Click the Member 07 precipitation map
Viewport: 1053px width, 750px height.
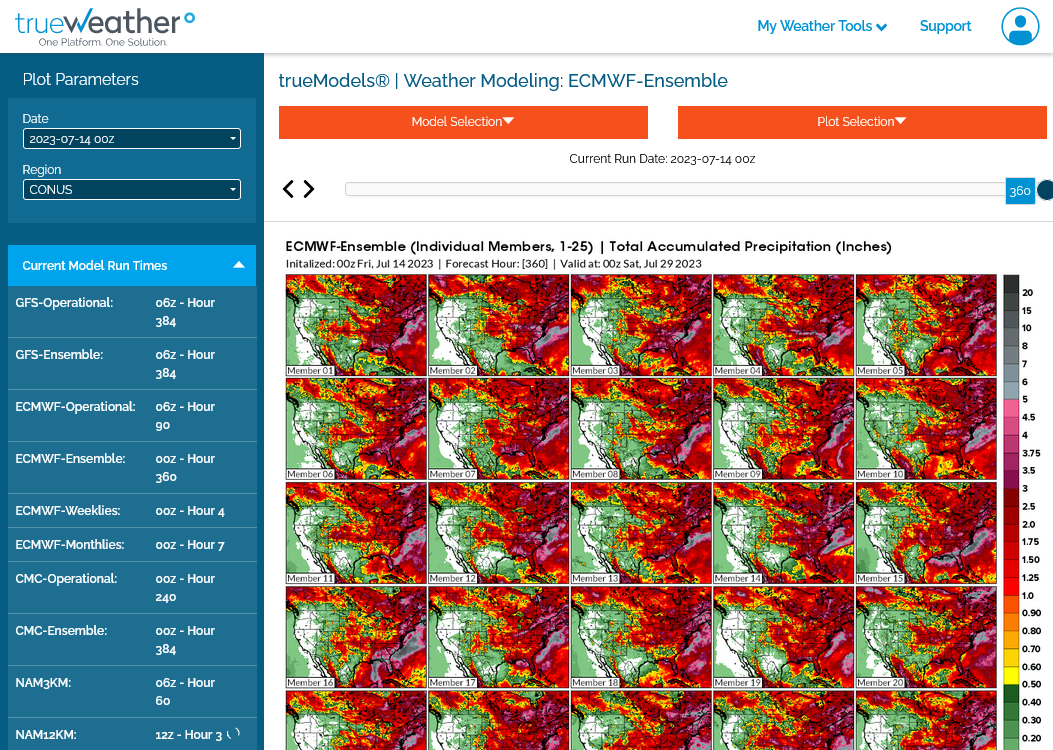pyautogui.click(x=498, y=429)
